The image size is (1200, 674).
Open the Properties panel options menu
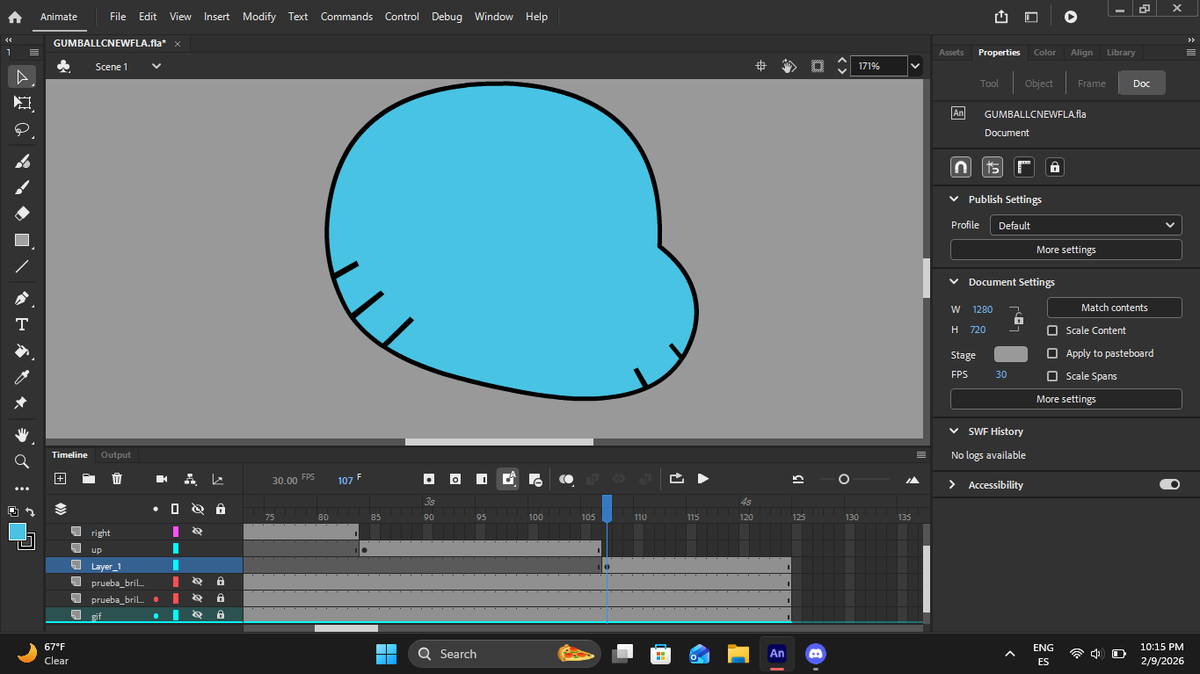(1190, 52)
